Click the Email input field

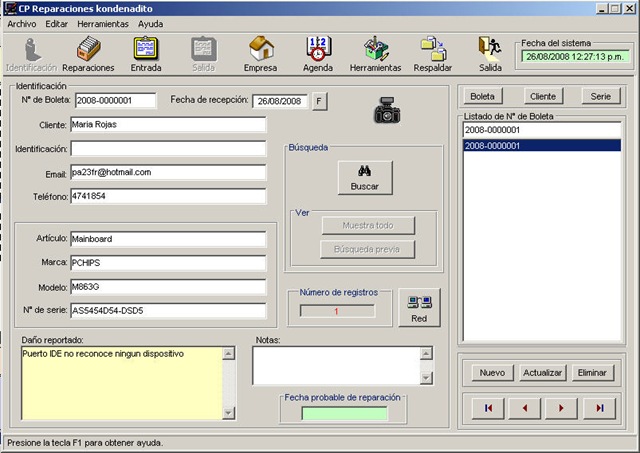tap(168, 172)
